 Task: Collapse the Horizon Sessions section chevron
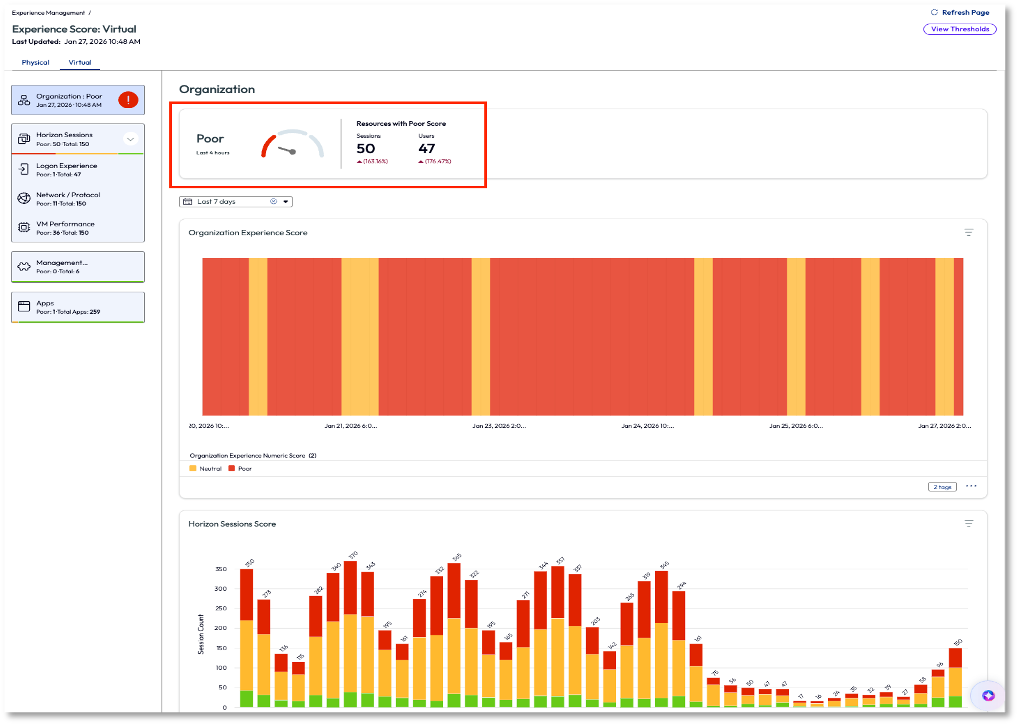coord(130,139)
